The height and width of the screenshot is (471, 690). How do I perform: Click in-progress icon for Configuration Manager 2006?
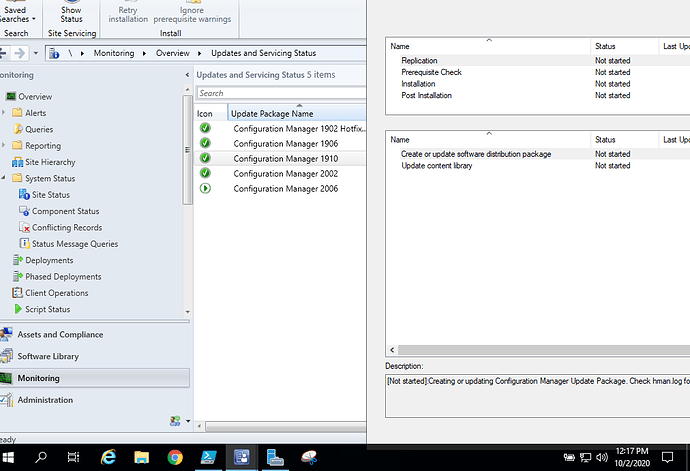205,188
